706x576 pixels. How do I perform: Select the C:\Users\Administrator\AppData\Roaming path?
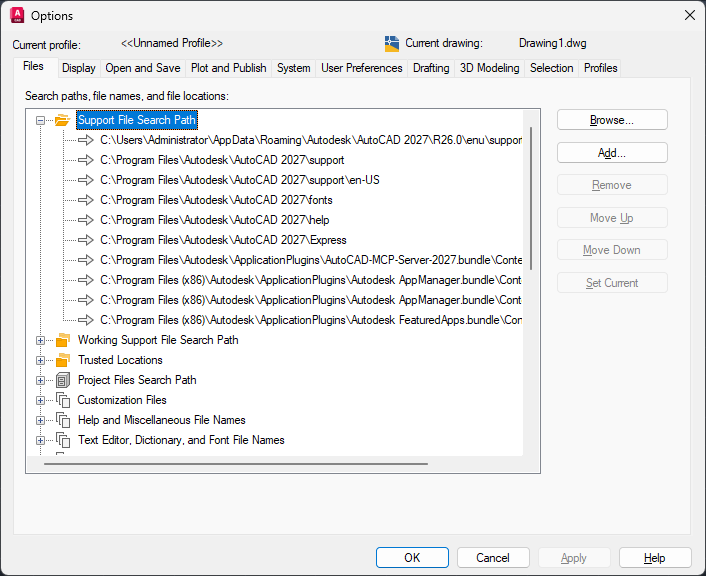tap(311, 140)
